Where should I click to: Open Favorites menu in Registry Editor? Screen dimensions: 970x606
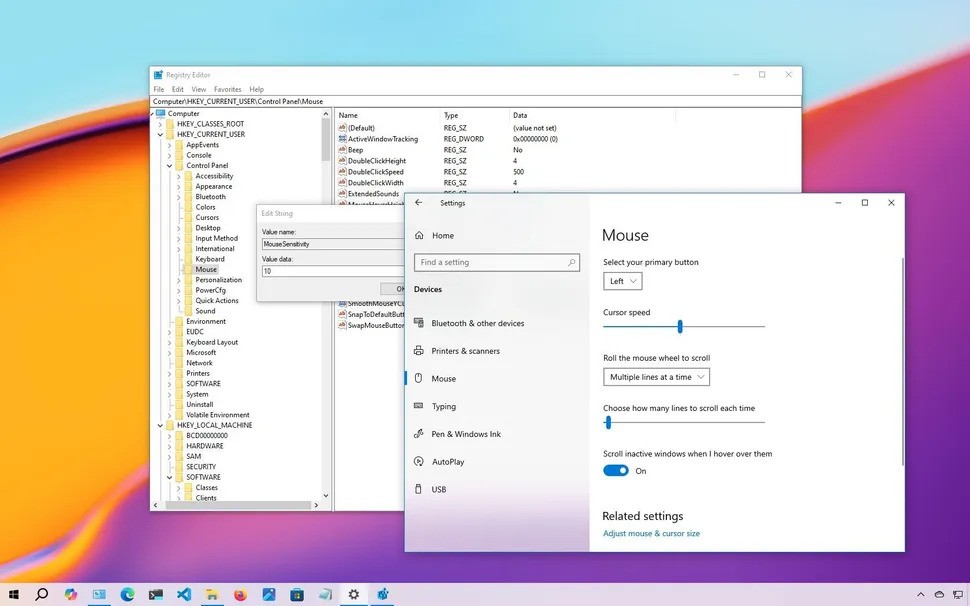click(x=227, y=89)
